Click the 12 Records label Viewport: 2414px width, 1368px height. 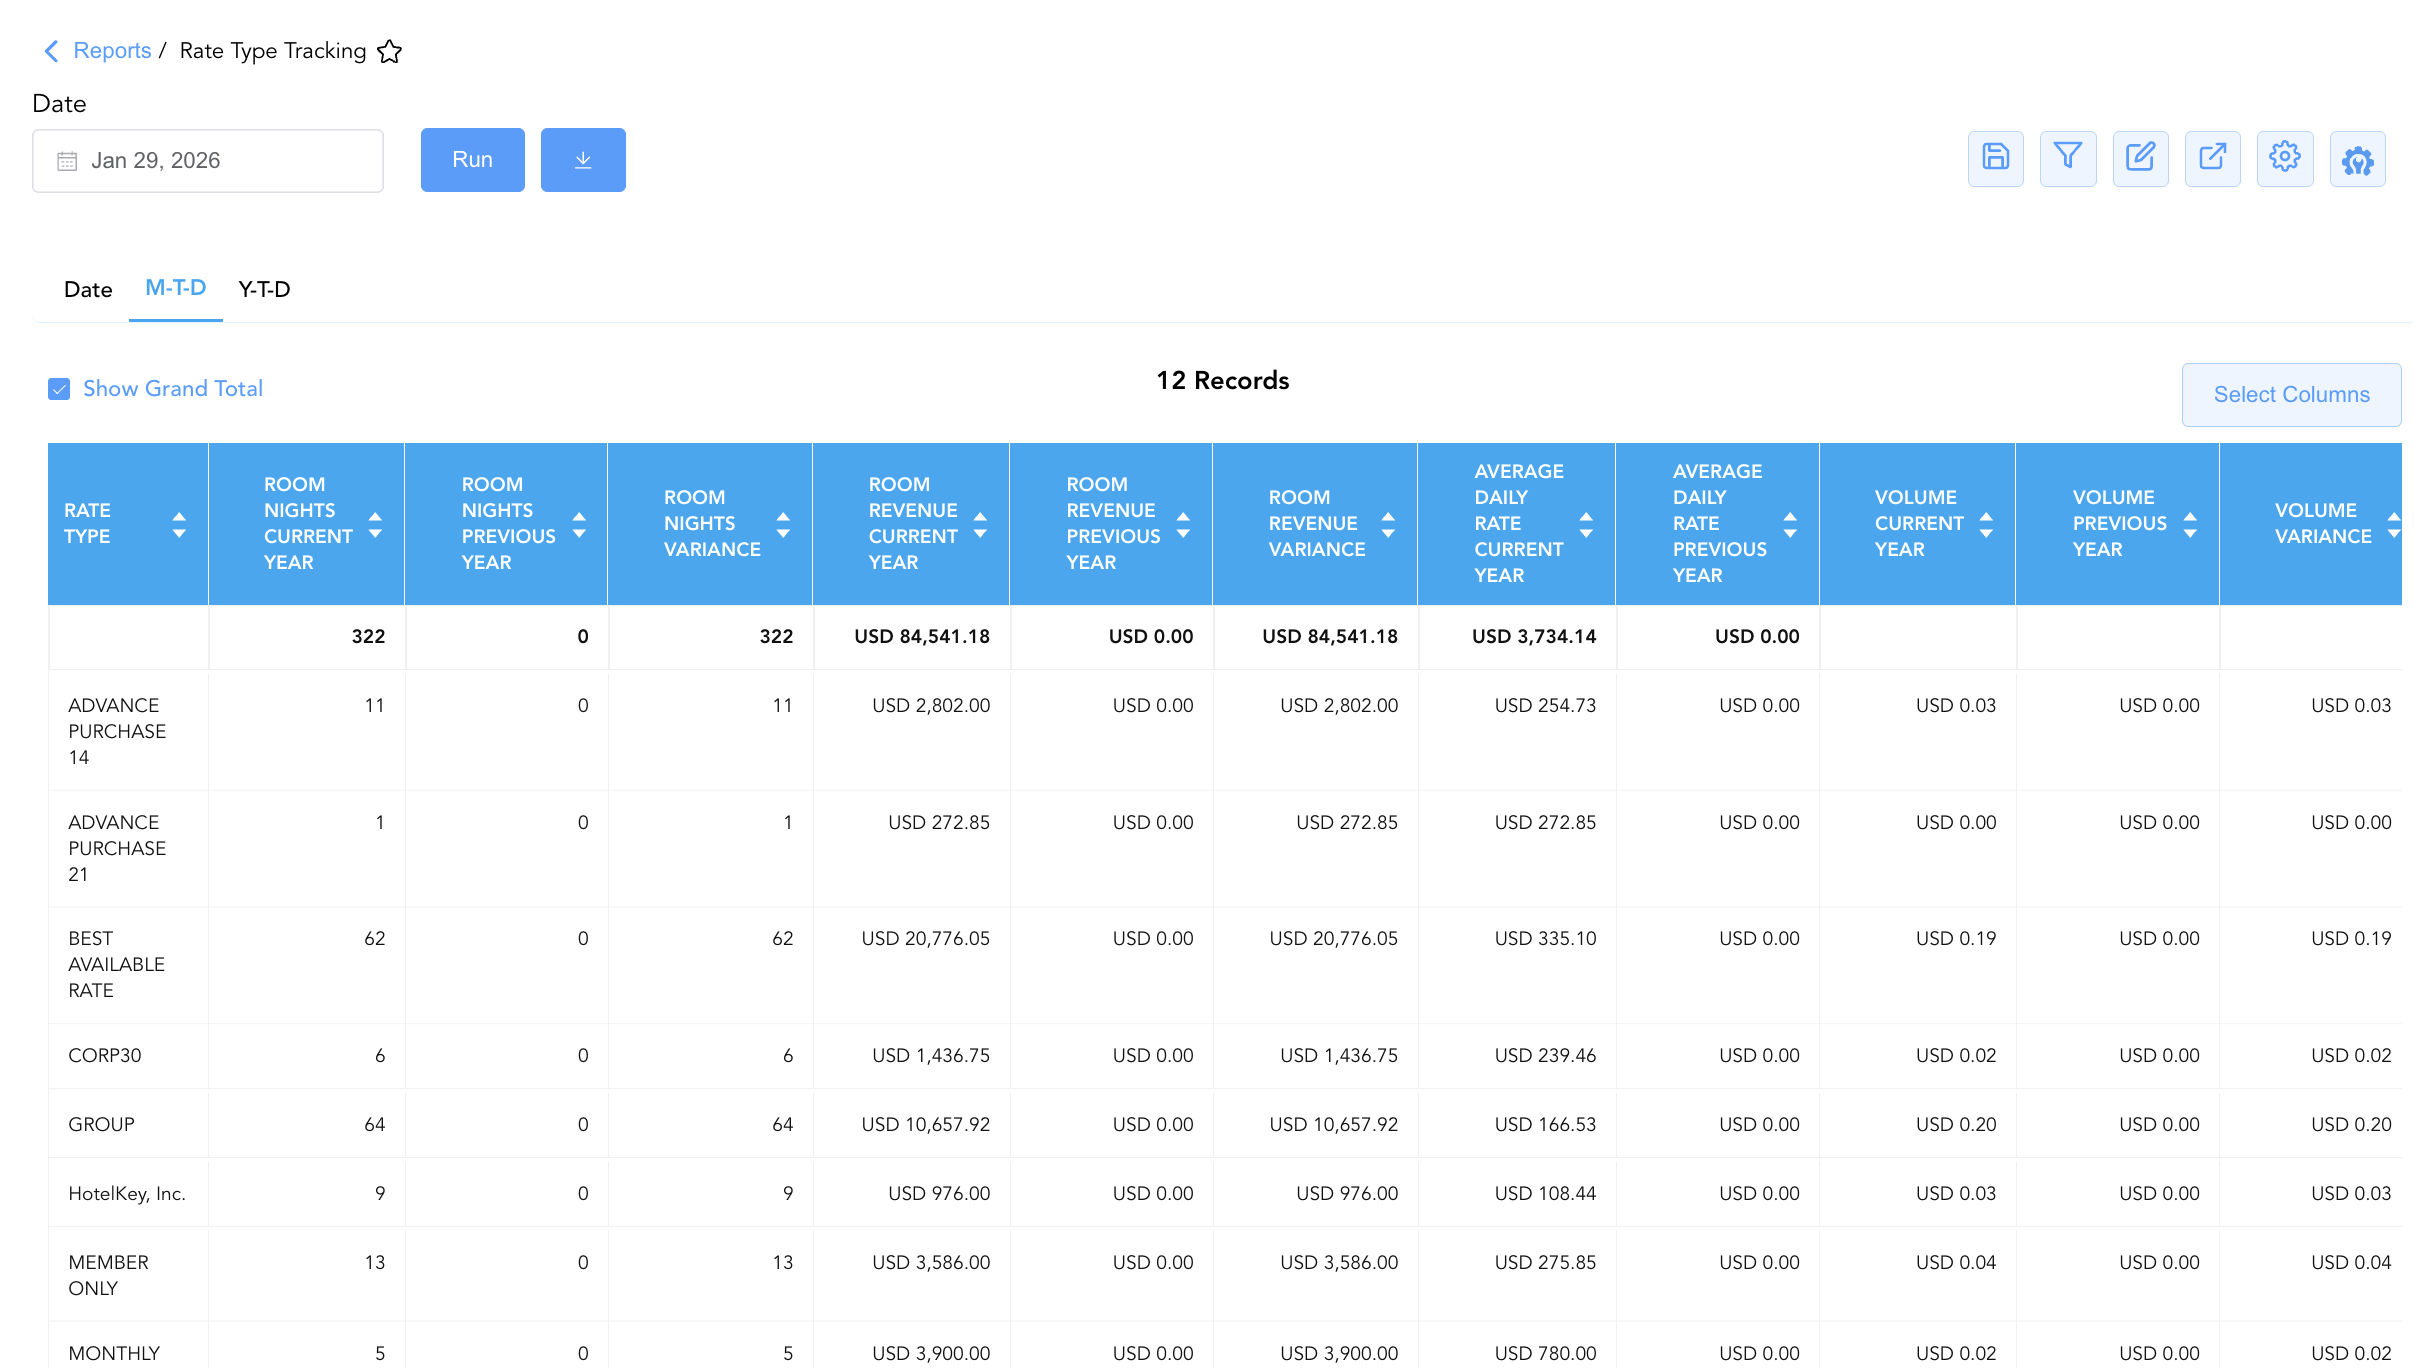[1223, 381]
